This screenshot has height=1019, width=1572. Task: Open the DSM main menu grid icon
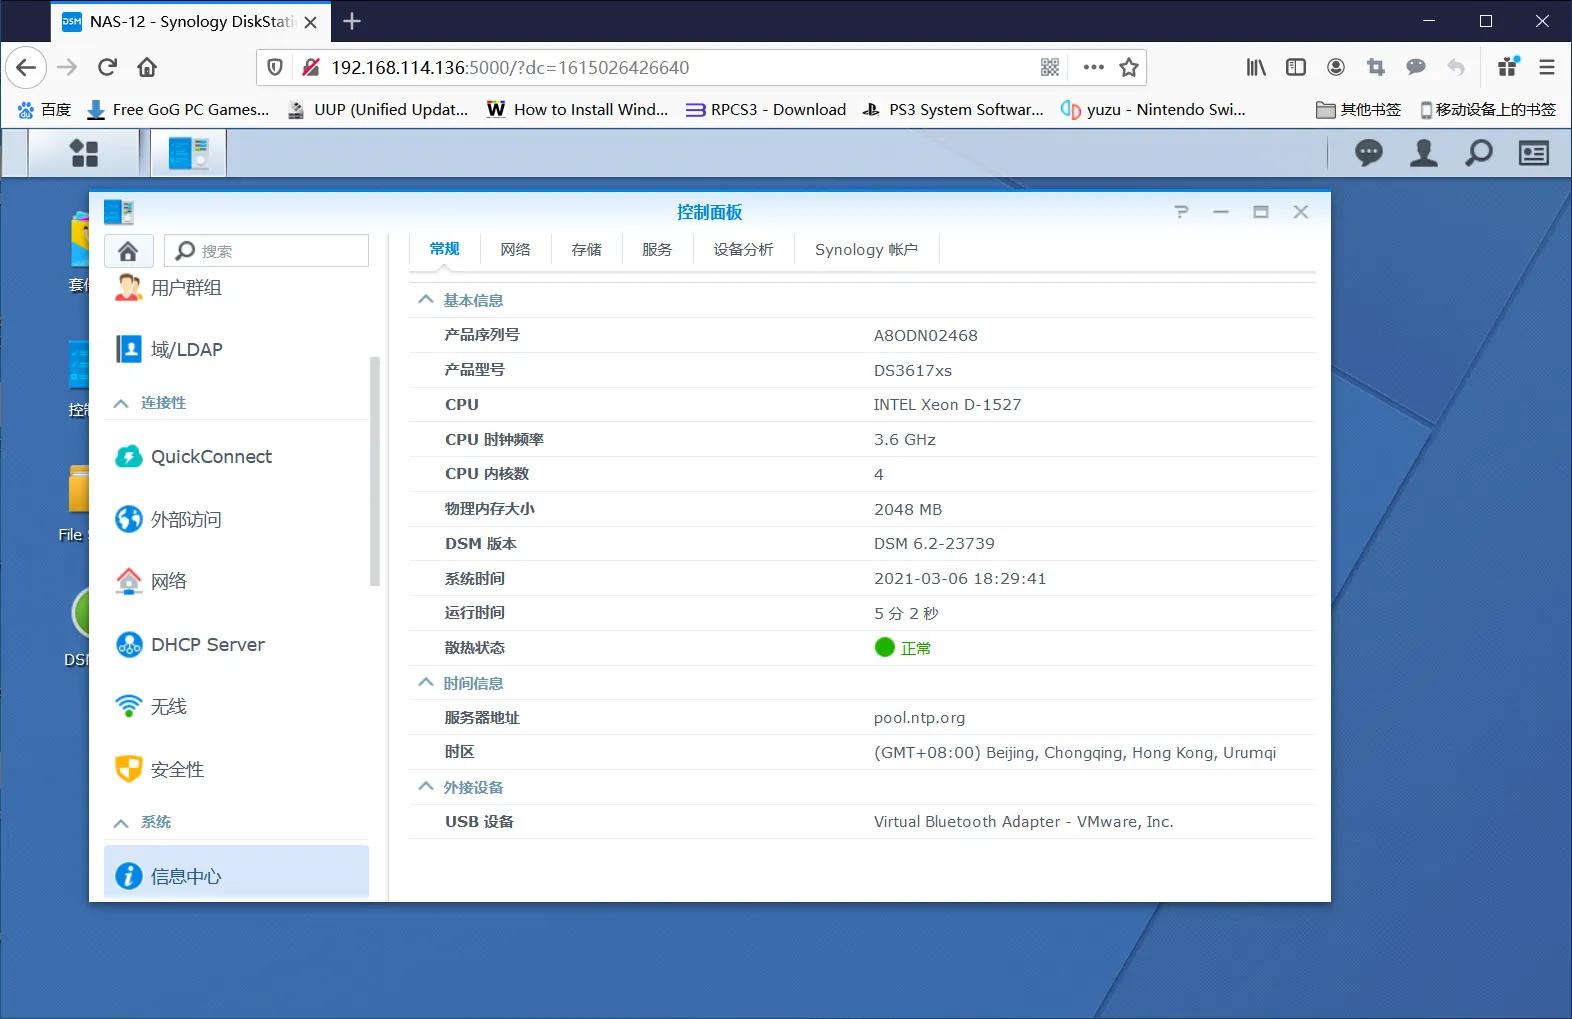click(x=84, y=153)
